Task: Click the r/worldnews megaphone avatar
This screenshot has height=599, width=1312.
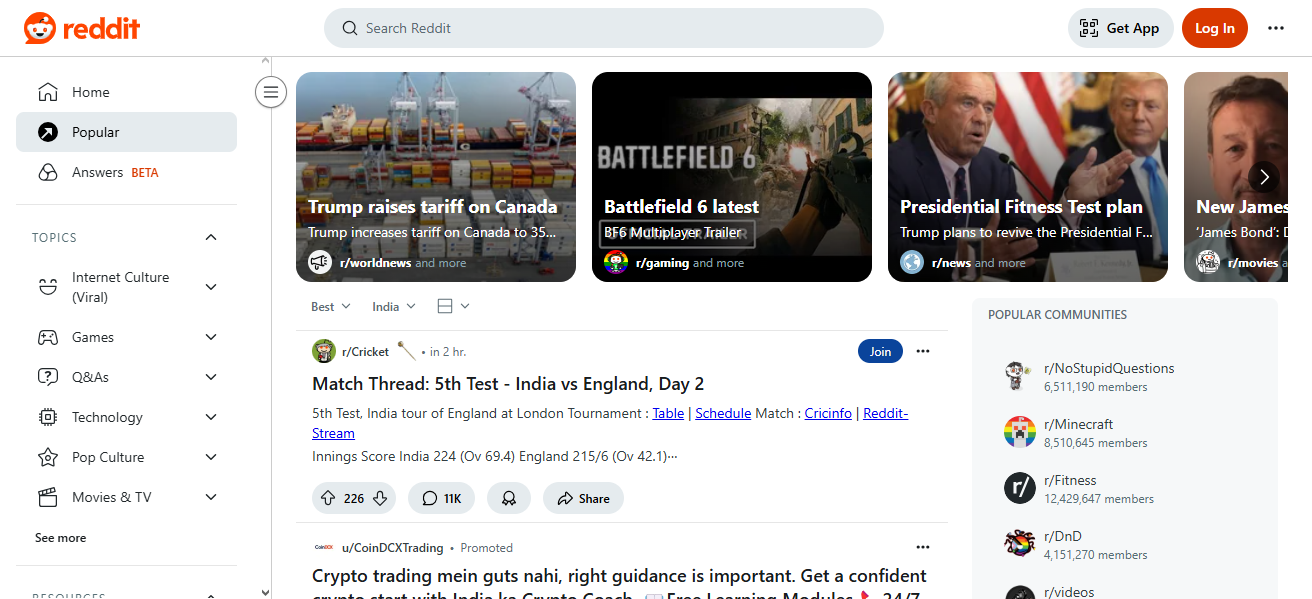Action: coord(320,262)
